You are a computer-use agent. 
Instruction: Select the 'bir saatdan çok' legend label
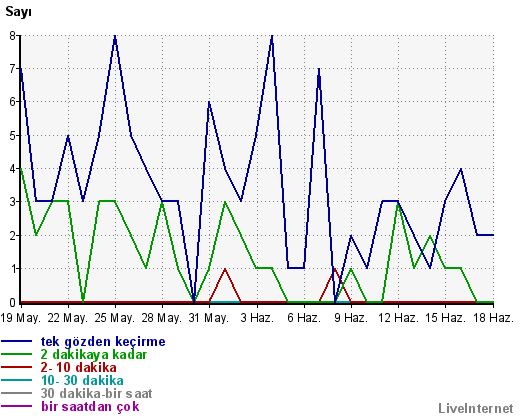click(x=90, y=407)
